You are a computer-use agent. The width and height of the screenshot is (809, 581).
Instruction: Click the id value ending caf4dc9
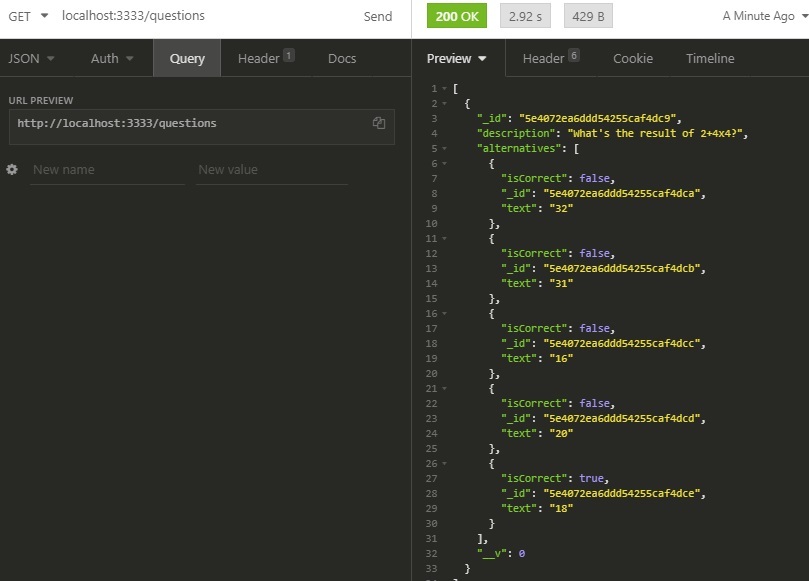597,119
